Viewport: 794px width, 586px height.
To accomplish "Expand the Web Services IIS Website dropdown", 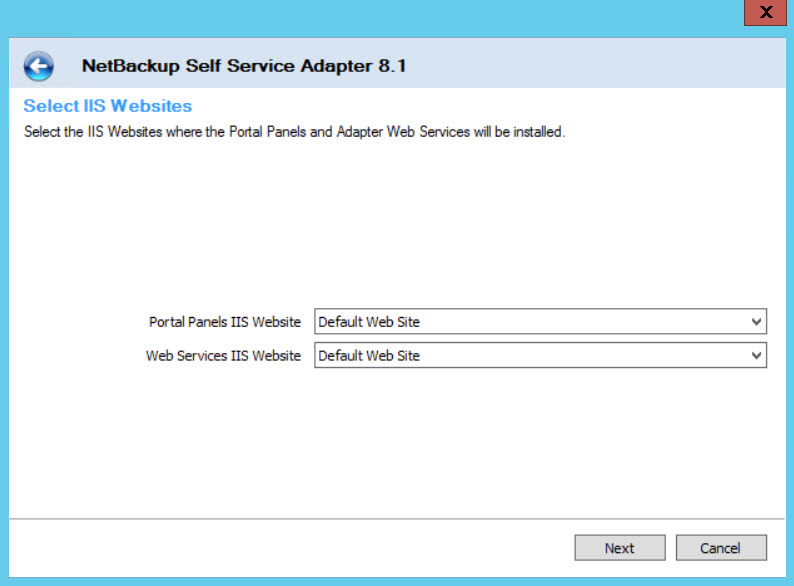I will point(540,356).
